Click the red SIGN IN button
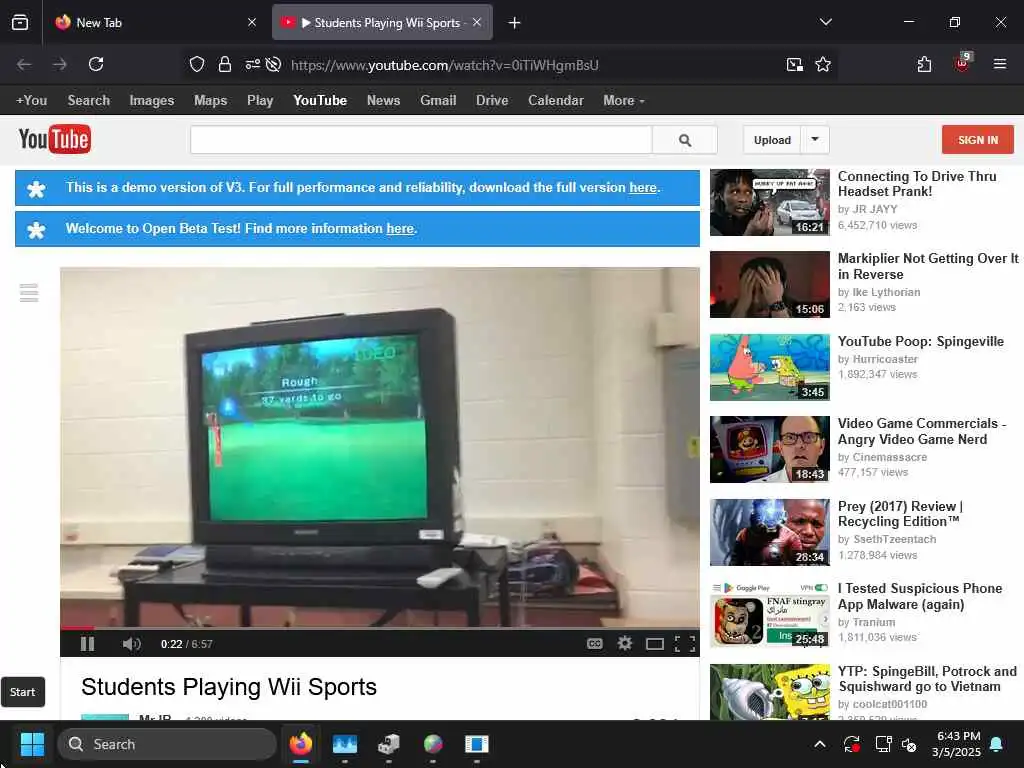The width and height of the screenshot is (1024, 768). click(x=978, y=140)
